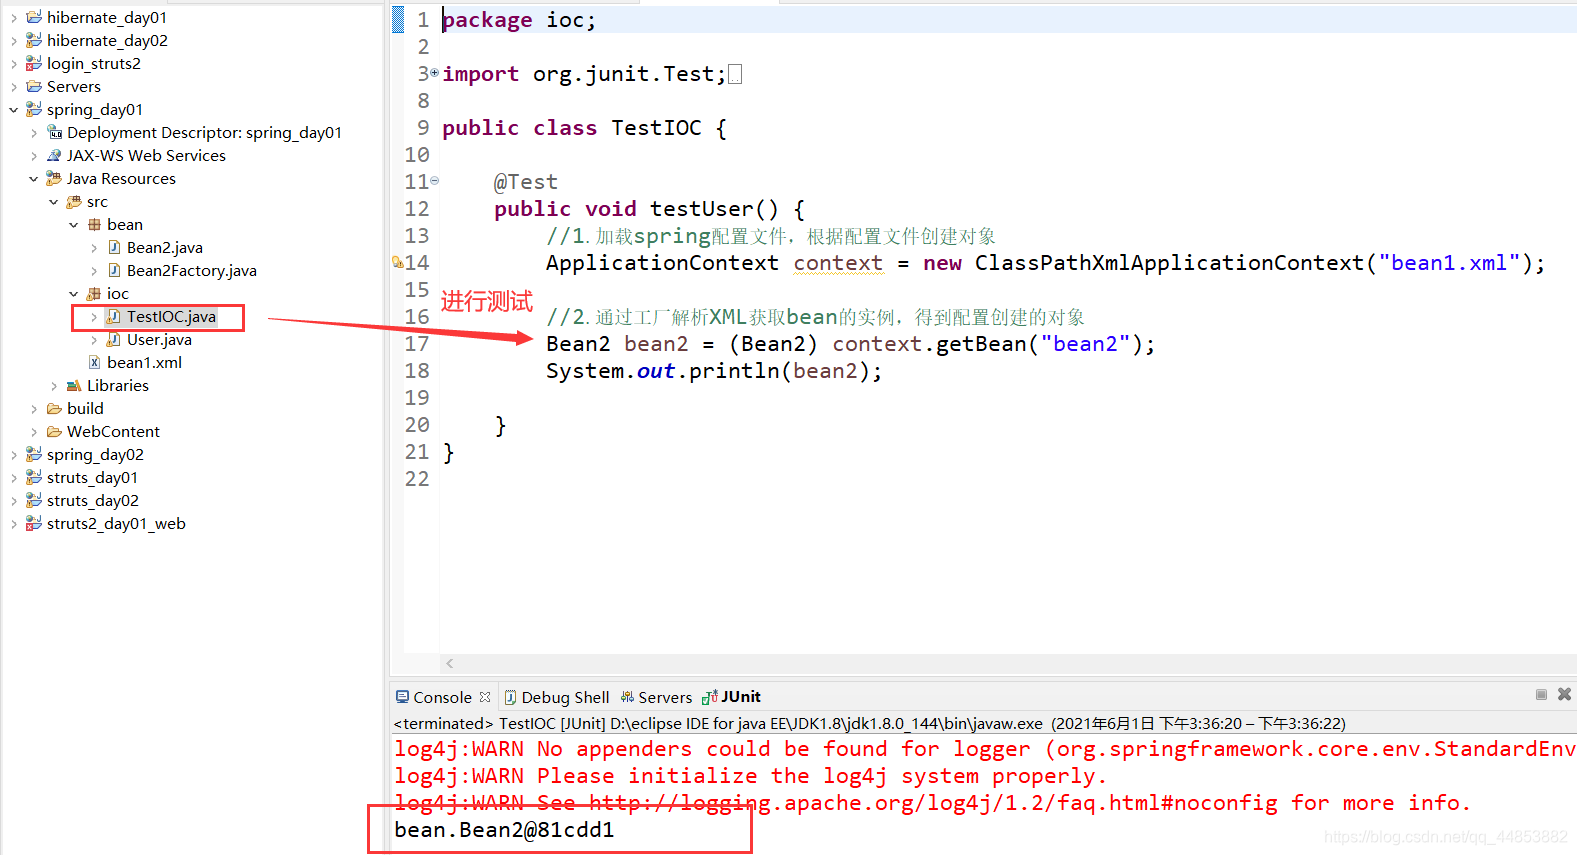This screenshot has width=1577, height=855.
Task: Expand the Libraries node arrow
Action: 53,386
